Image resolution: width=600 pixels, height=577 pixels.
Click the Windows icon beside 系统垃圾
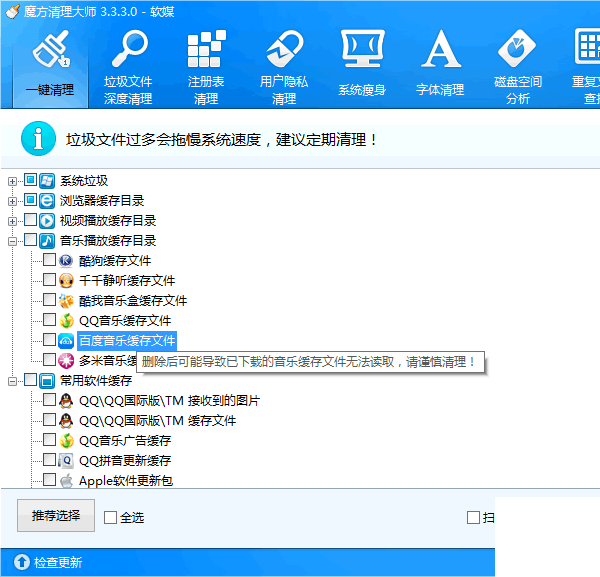47,181
